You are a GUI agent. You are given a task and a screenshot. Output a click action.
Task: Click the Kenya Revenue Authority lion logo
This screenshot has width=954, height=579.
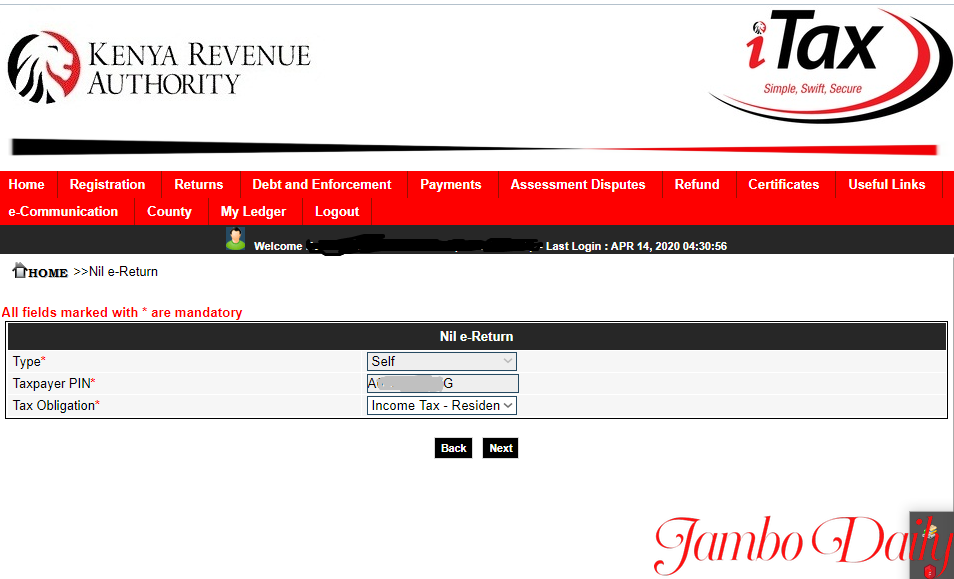44,68
